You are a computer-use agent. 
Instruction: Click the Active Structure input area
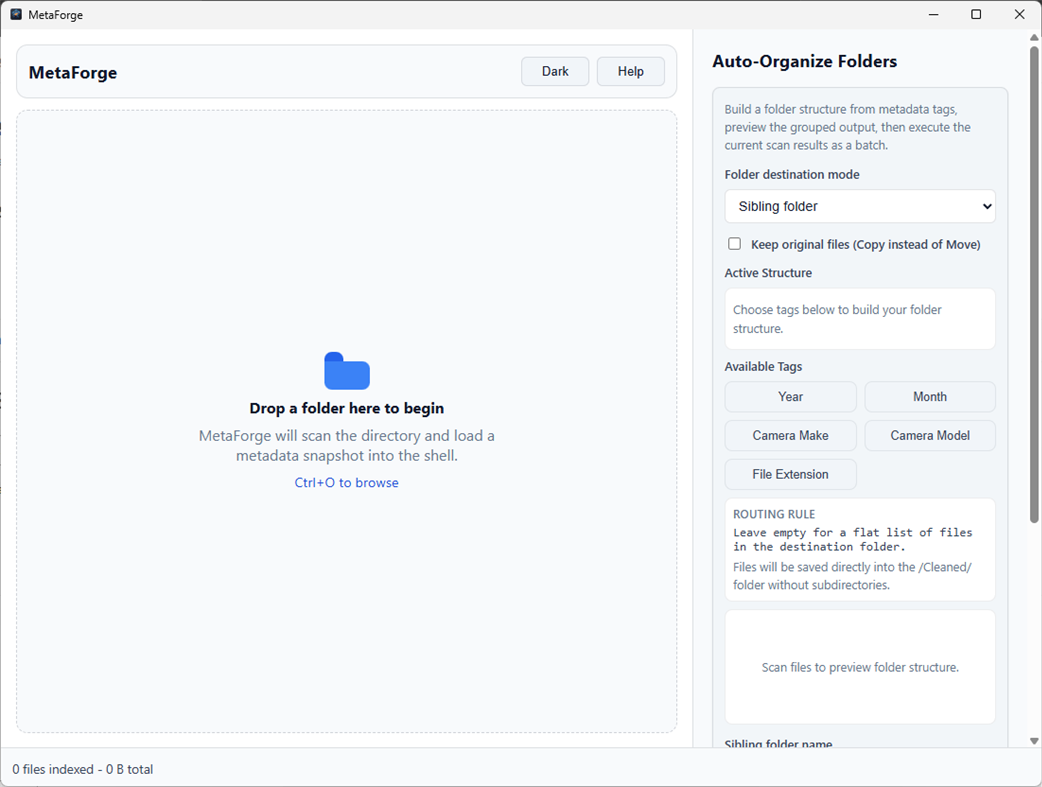(x=859, y=318)
